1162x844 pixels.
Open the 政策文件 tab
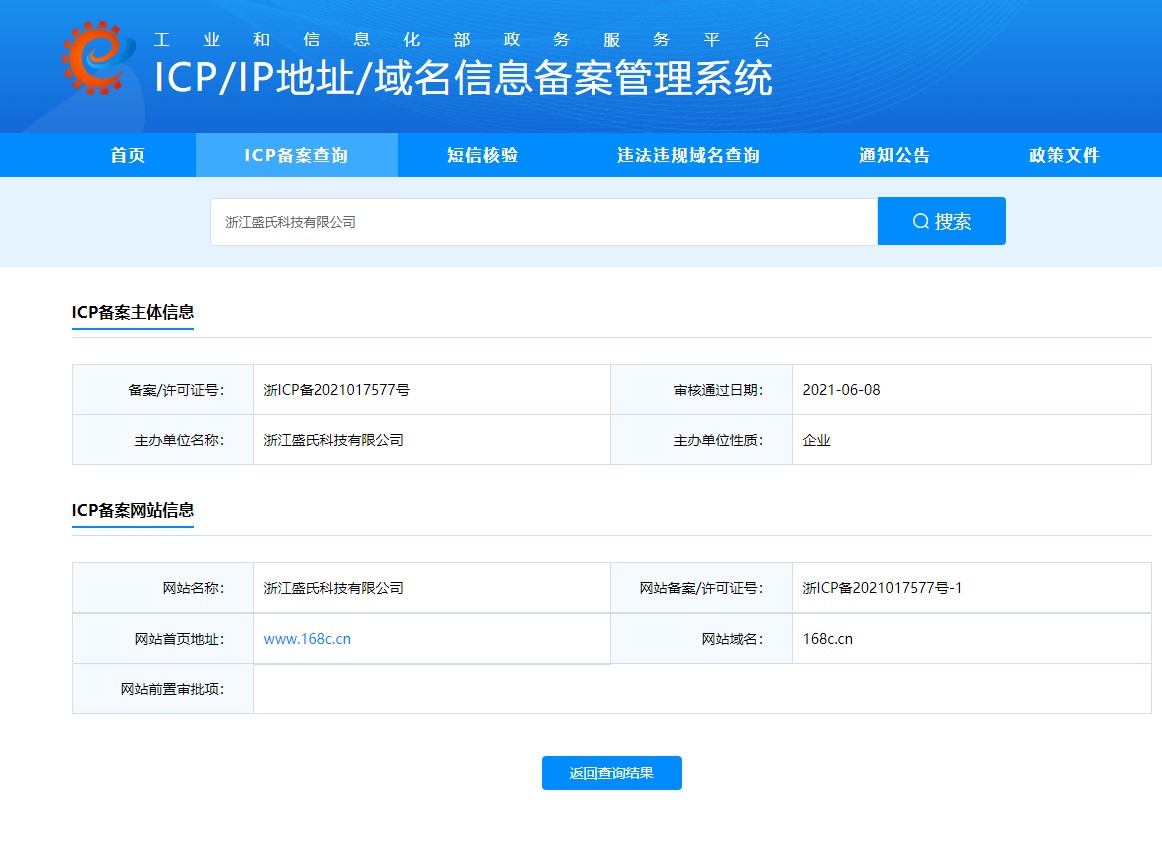pyautogui.click(x=1064, y=155)
